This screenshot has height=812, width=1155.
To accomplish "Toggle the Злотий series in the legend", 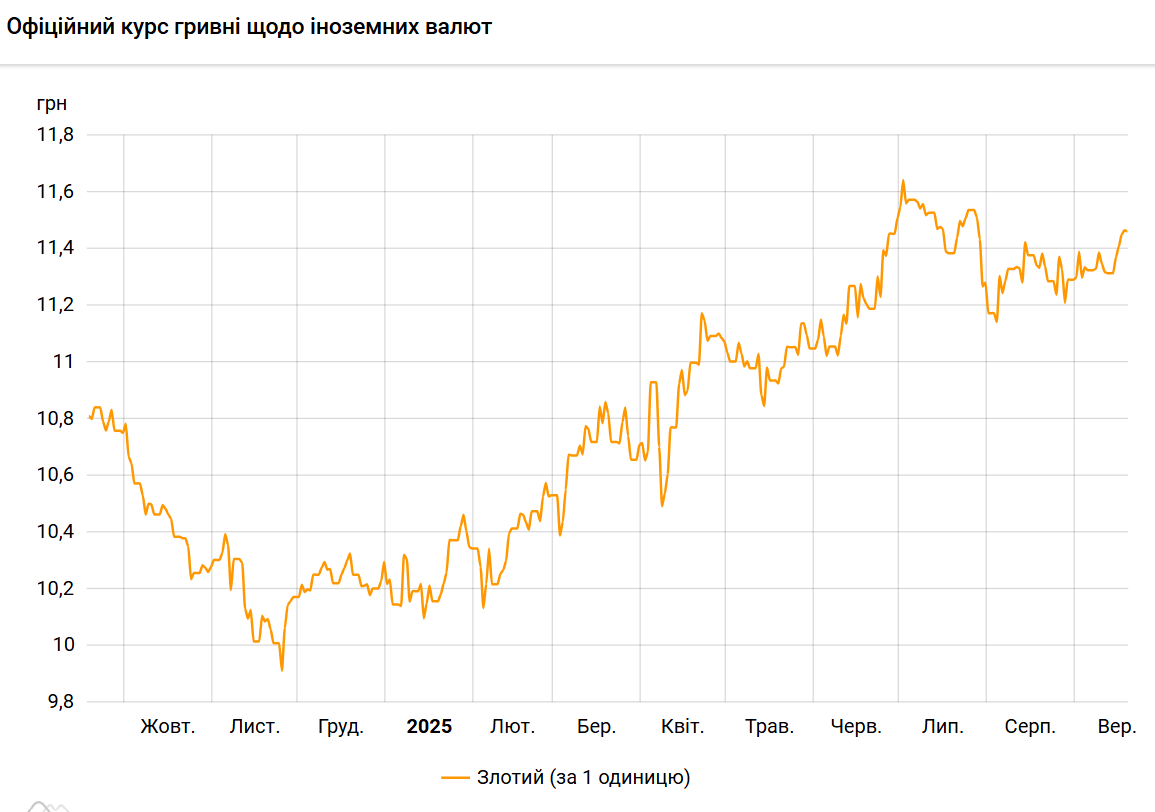I will 583,777.
